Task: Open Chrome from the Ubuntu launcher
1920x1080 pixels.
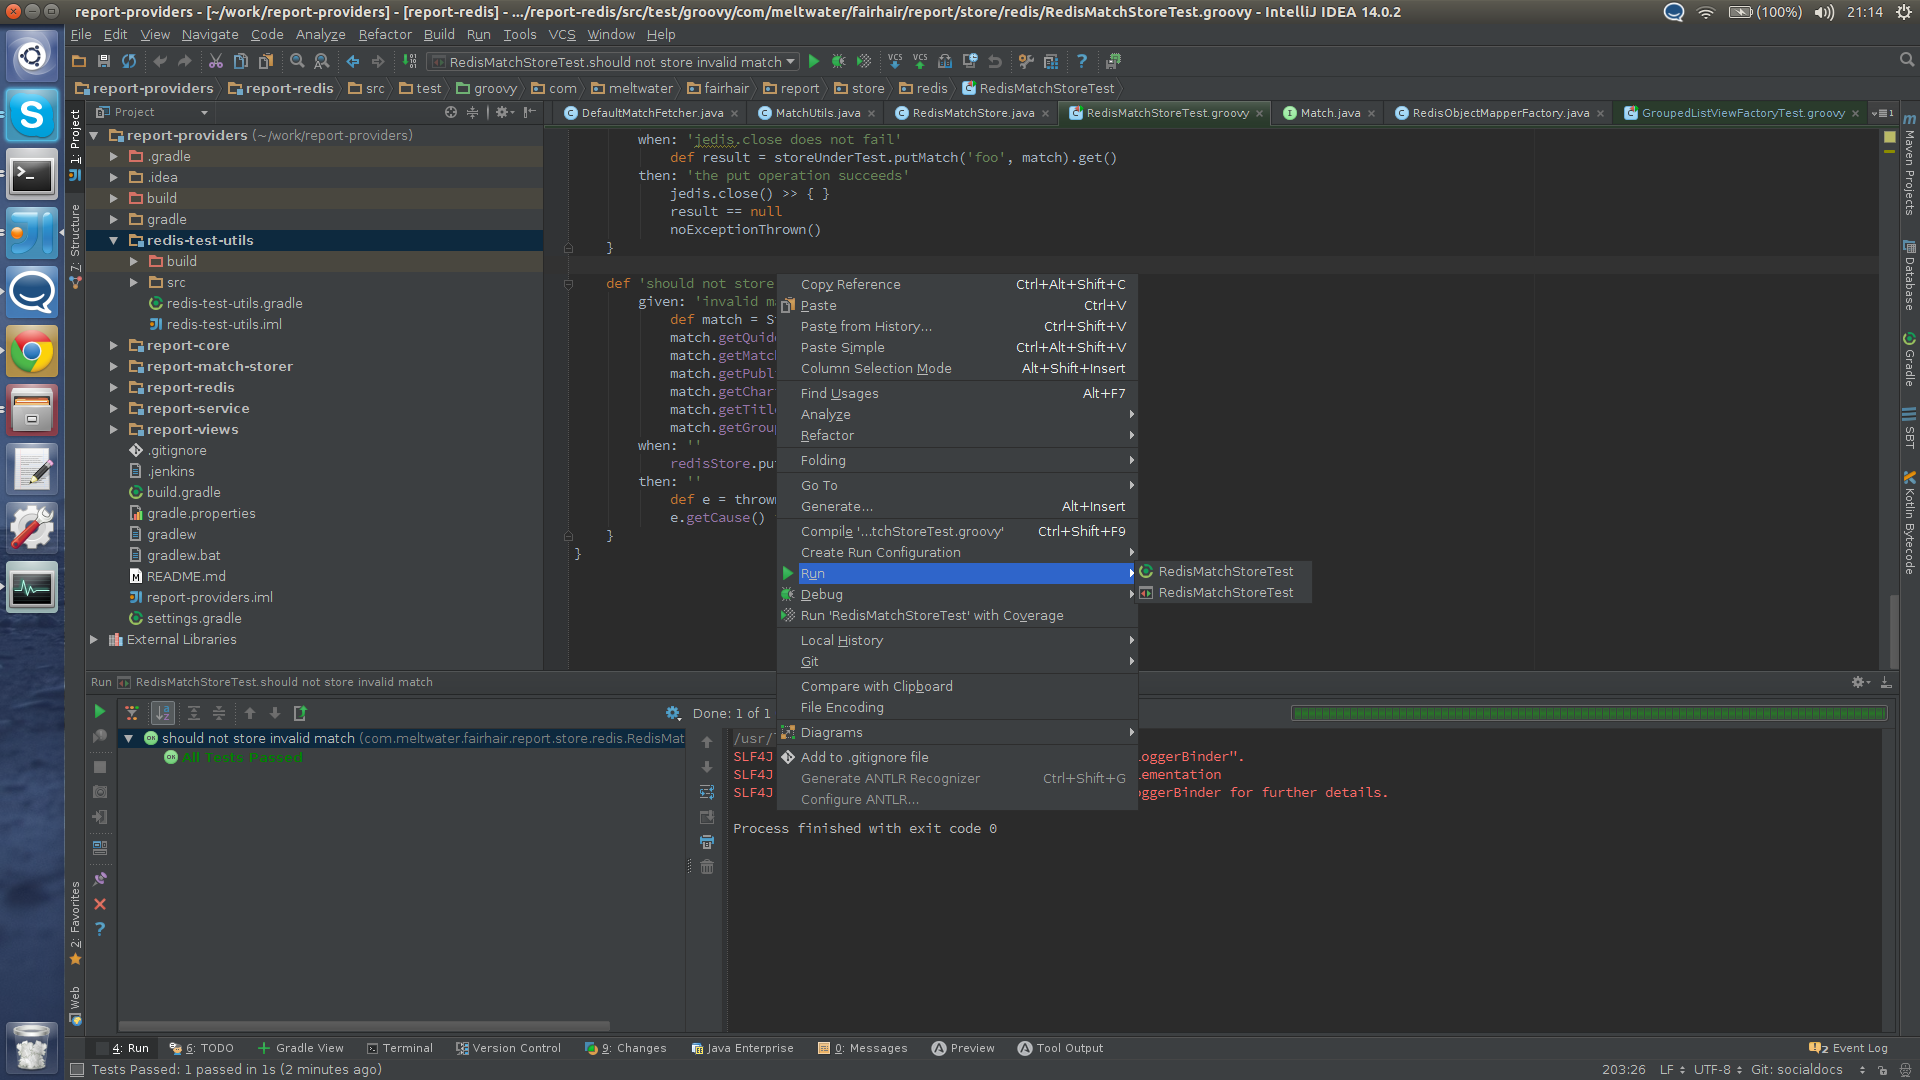Action: click(32, 352)
